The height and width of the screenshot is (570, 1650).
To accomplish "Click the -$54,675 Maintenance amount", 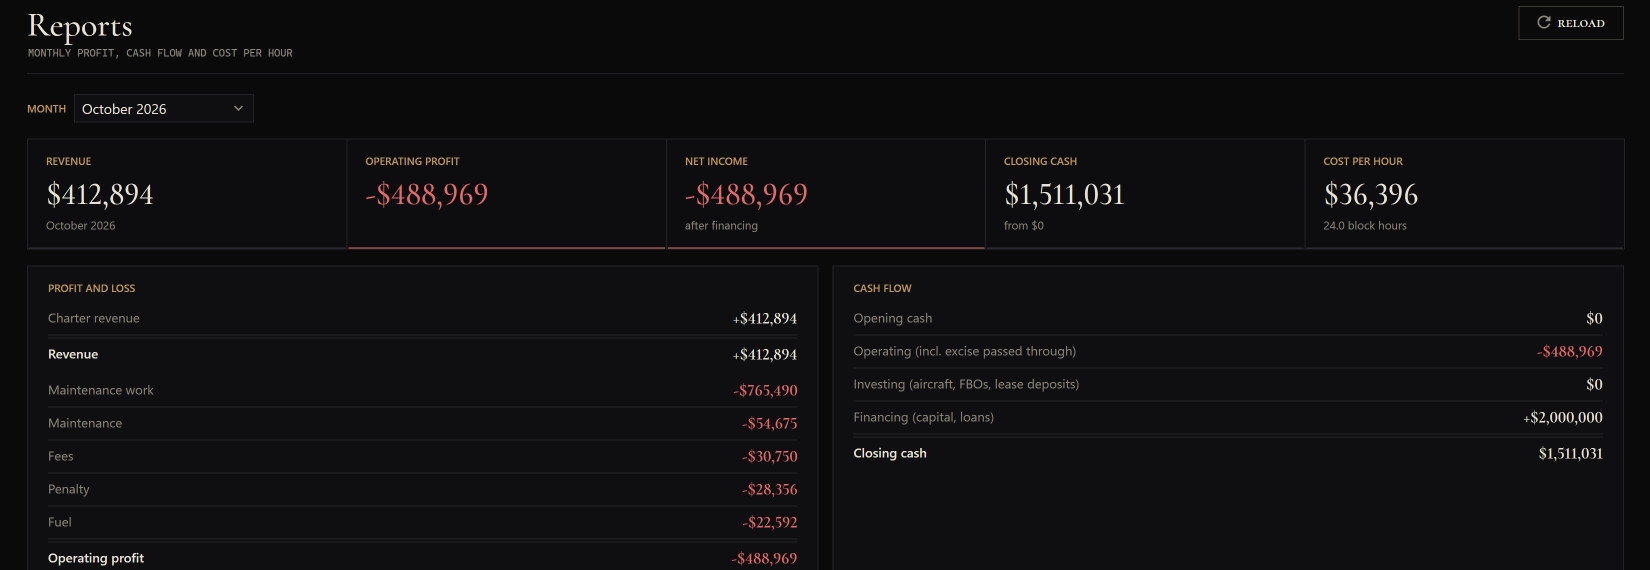I will tap(770, 423).
